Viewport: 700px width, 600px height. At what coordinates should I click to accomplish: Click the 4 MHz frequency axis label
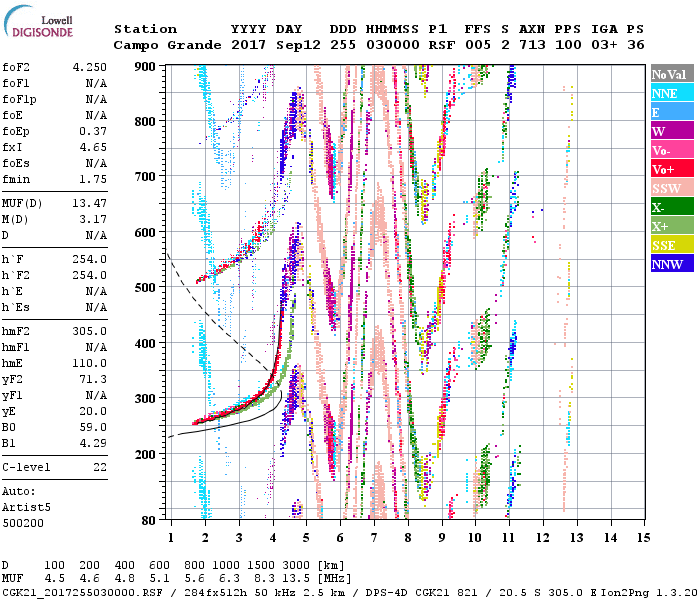pos(273,538)
